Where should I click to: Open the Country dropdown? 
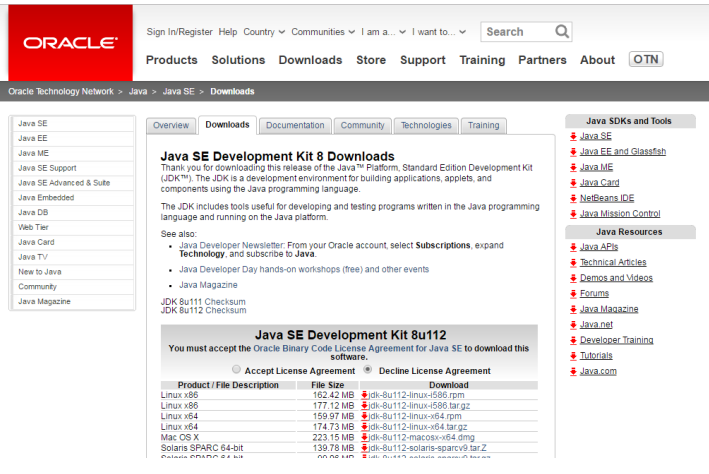pos(264,32)
